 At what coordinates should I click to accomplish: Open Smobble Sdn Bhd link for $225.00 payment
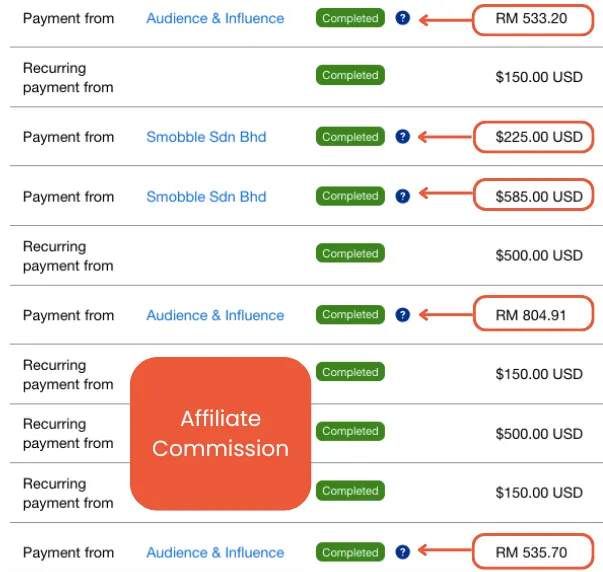(207, 137)
